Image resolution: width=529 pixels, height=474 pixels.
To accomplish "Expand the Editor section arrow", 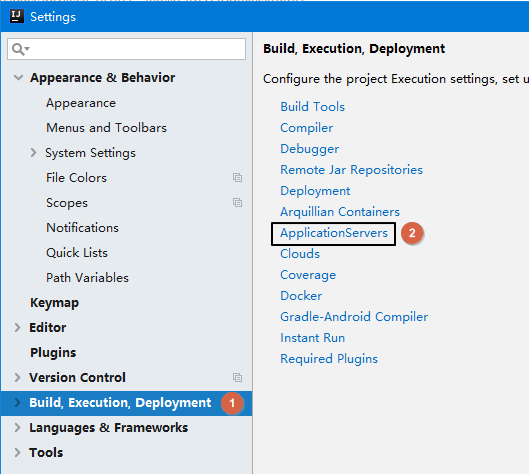I will click(18, 327).
